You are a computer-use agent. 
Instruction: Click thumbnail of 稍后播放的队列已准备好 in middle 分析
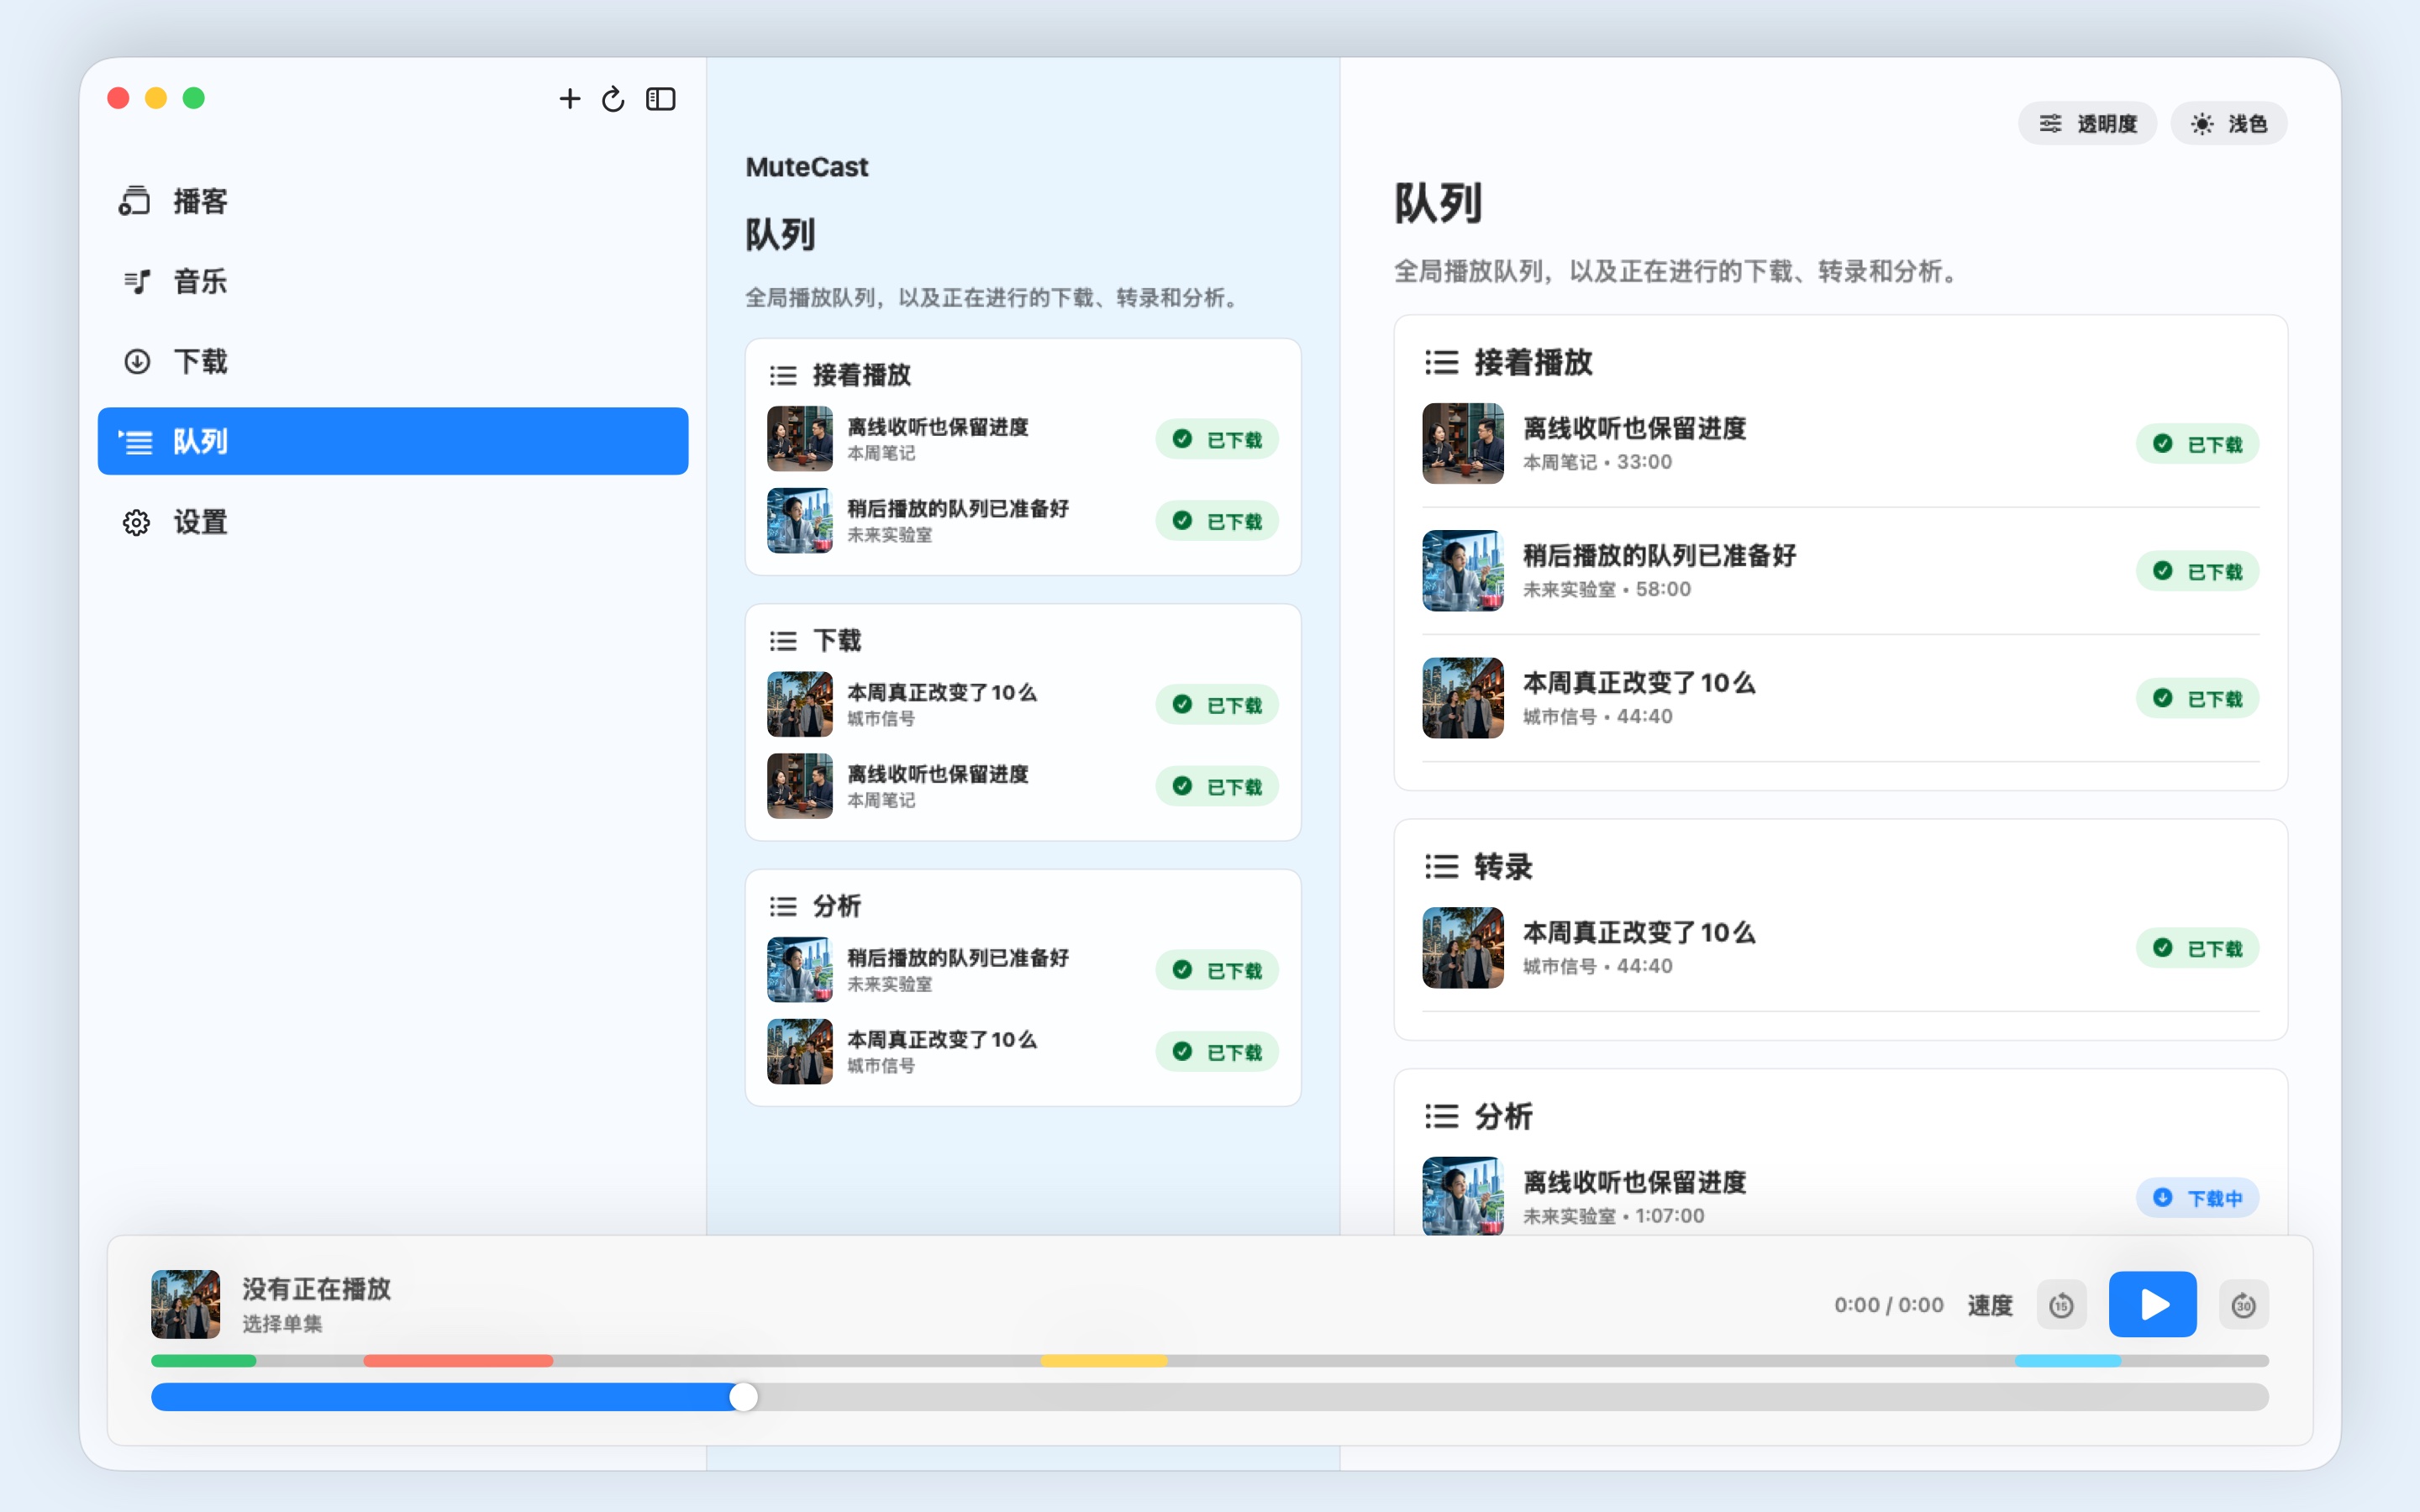coord(800,969)
